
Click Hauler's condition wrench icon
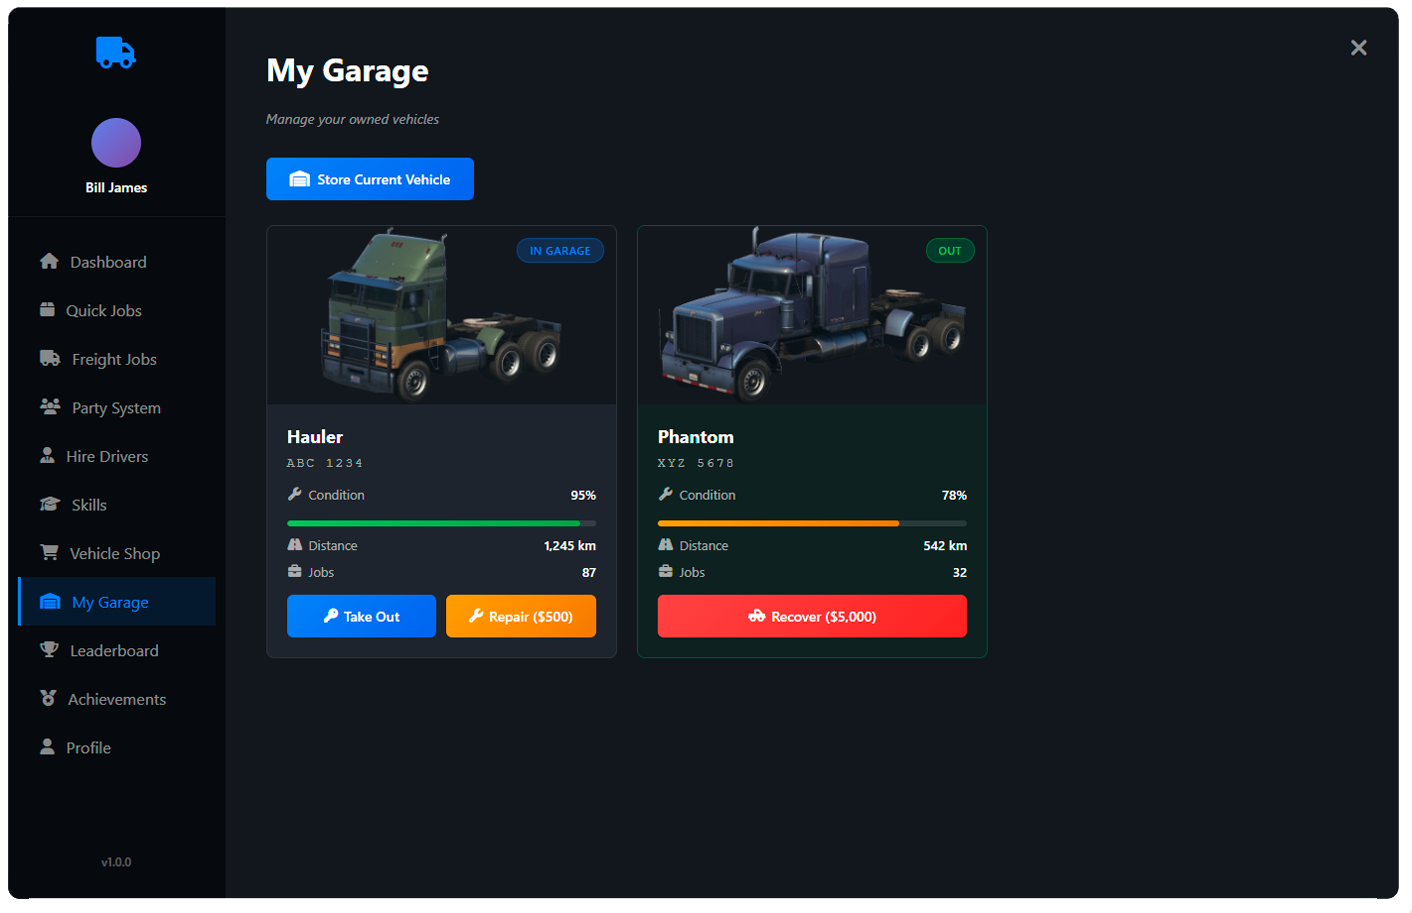click(x=294, y=494)
